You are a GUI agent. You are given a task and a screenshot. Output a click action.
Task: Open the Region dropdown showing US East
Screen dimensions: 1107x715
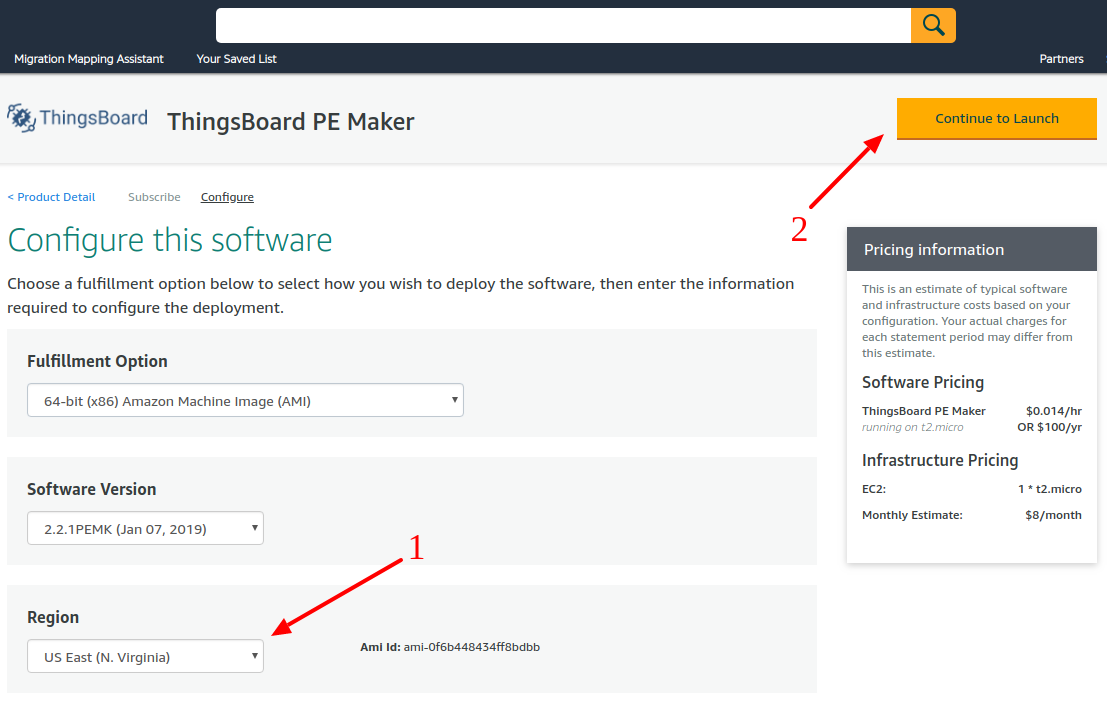(145, 657)
